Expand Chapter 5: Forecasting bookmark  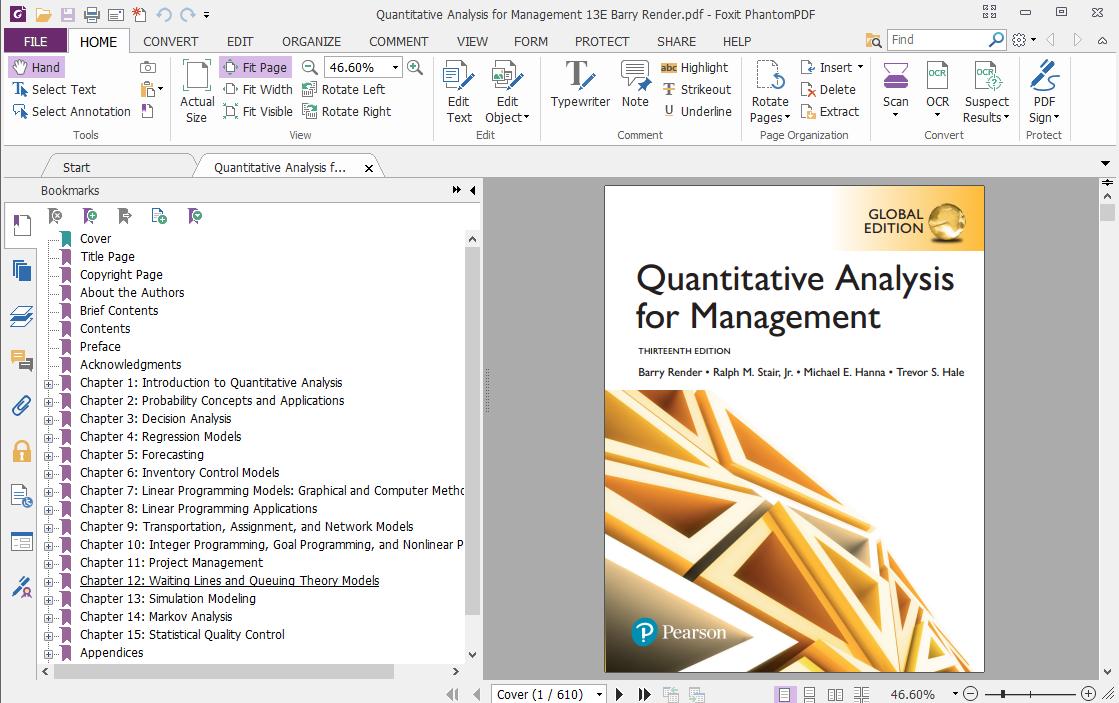[49, 455]
